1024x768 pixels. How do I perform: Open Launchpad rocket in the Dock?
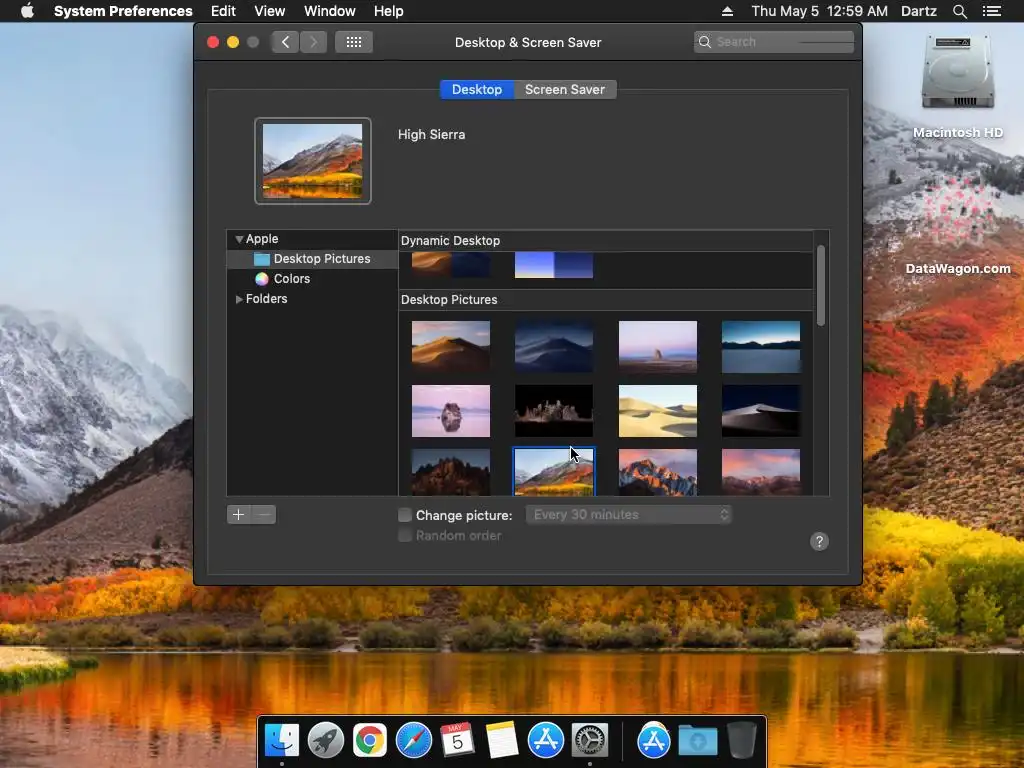click(x=326, y=741)
